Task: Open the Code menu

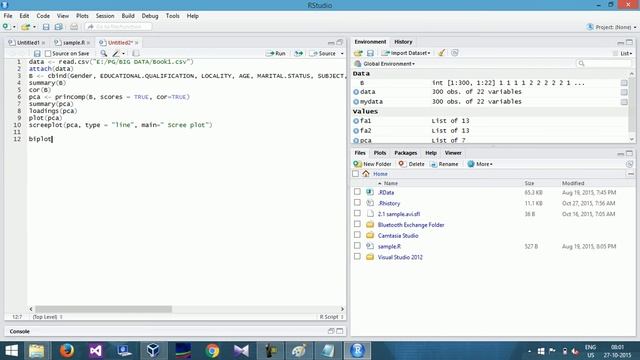Action: (x=43, y=16)
